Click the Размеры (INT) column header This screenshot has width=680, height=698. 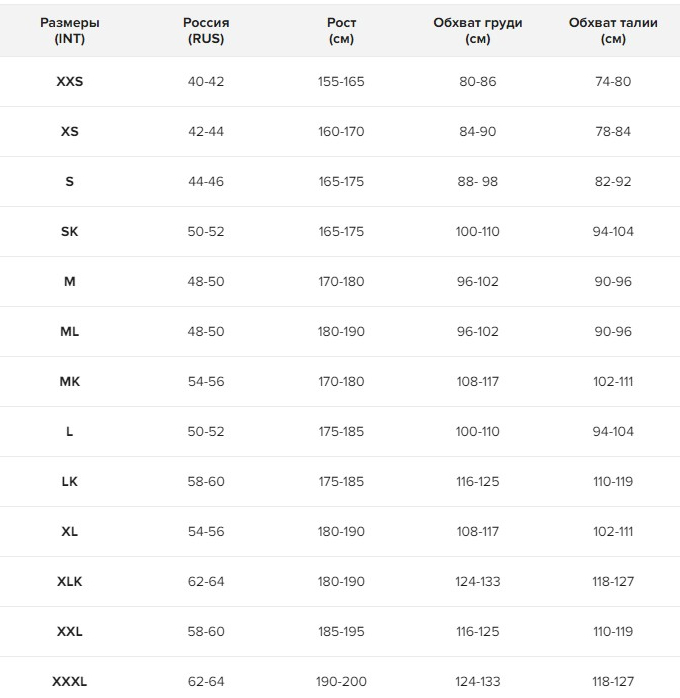(x=70, y=30)
